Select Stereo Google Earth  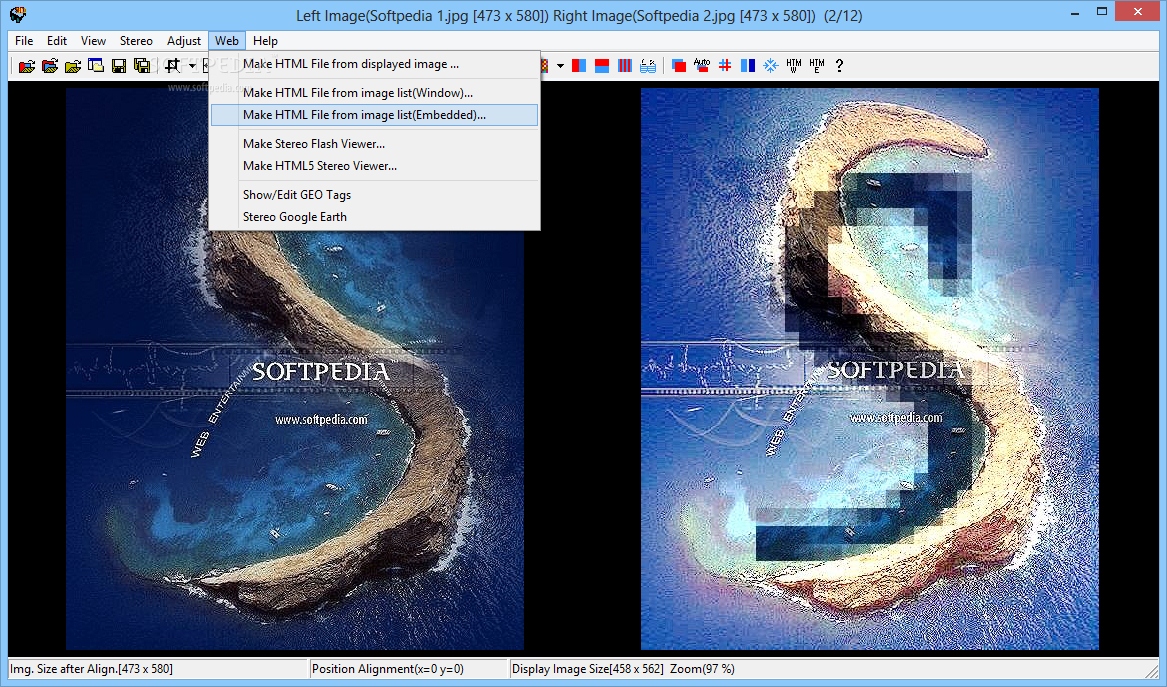coord(374,217)
